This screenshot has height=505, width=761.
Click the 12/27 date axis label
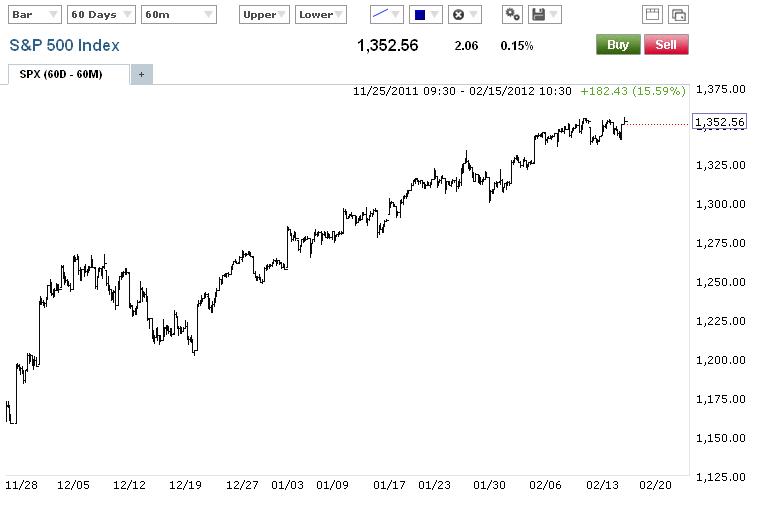(242, 485)
